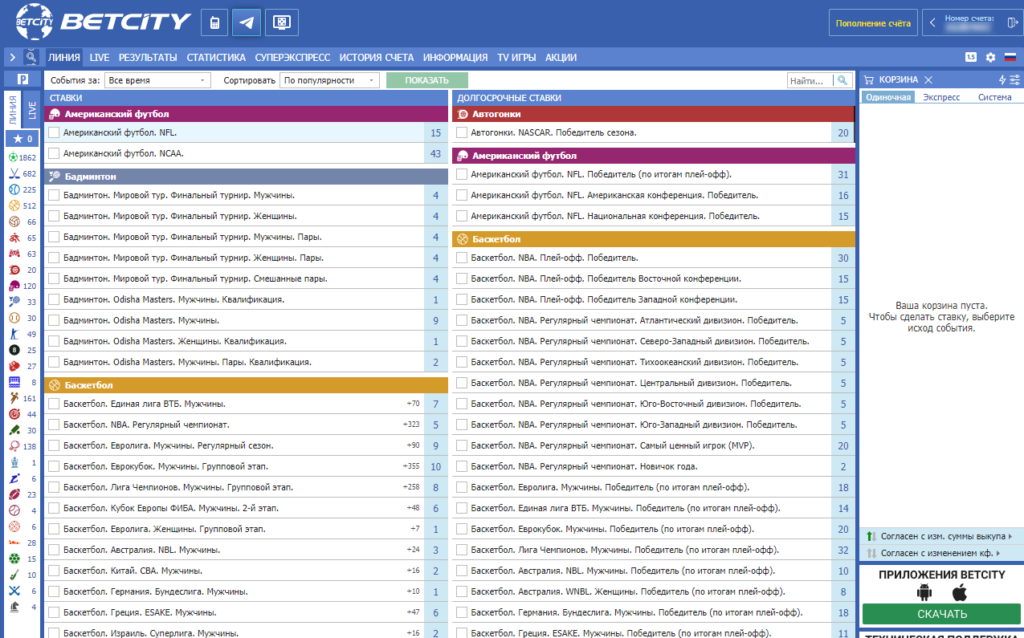
Task: Select volleyball sidebar icon with 66 events
Action: [14, 222]
